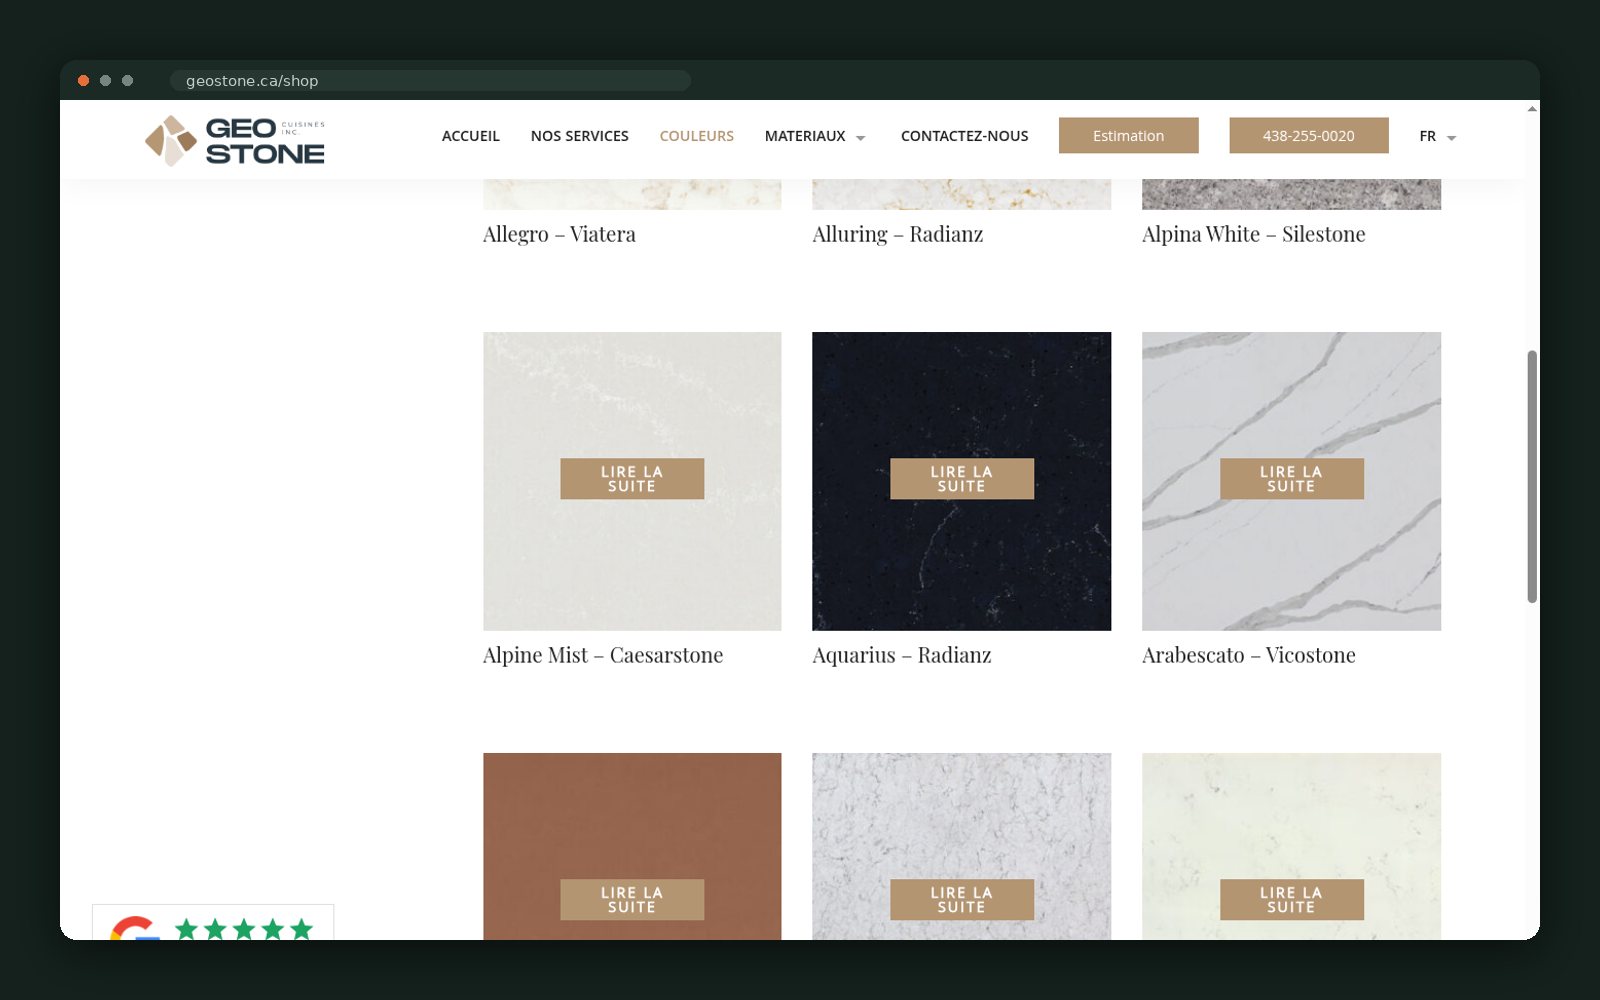Click Lire la suite on the gray marble swatch
This screenshot has width=1600, height=1000.
pos(961,900)
